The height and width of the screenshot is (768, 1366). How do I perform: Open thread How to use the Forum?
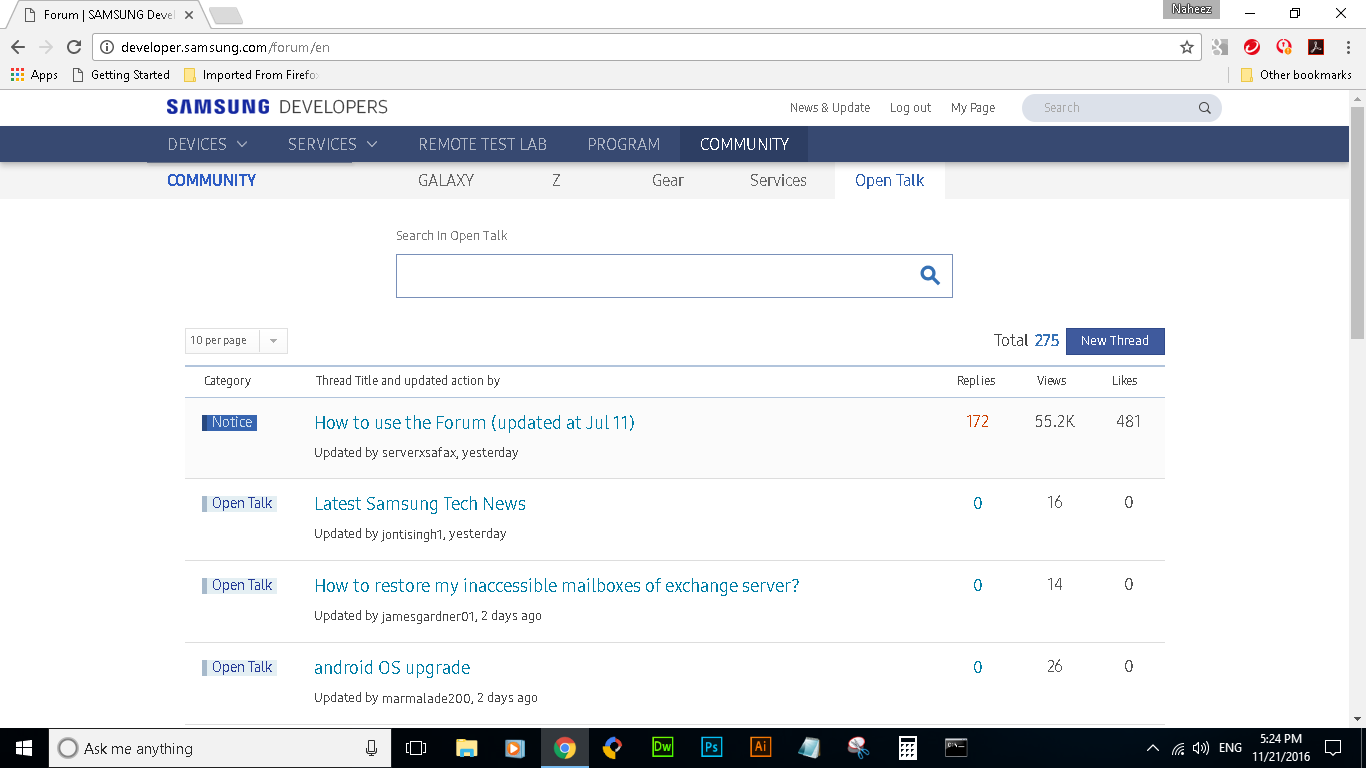pyautogui.click(x=474, y=423)
